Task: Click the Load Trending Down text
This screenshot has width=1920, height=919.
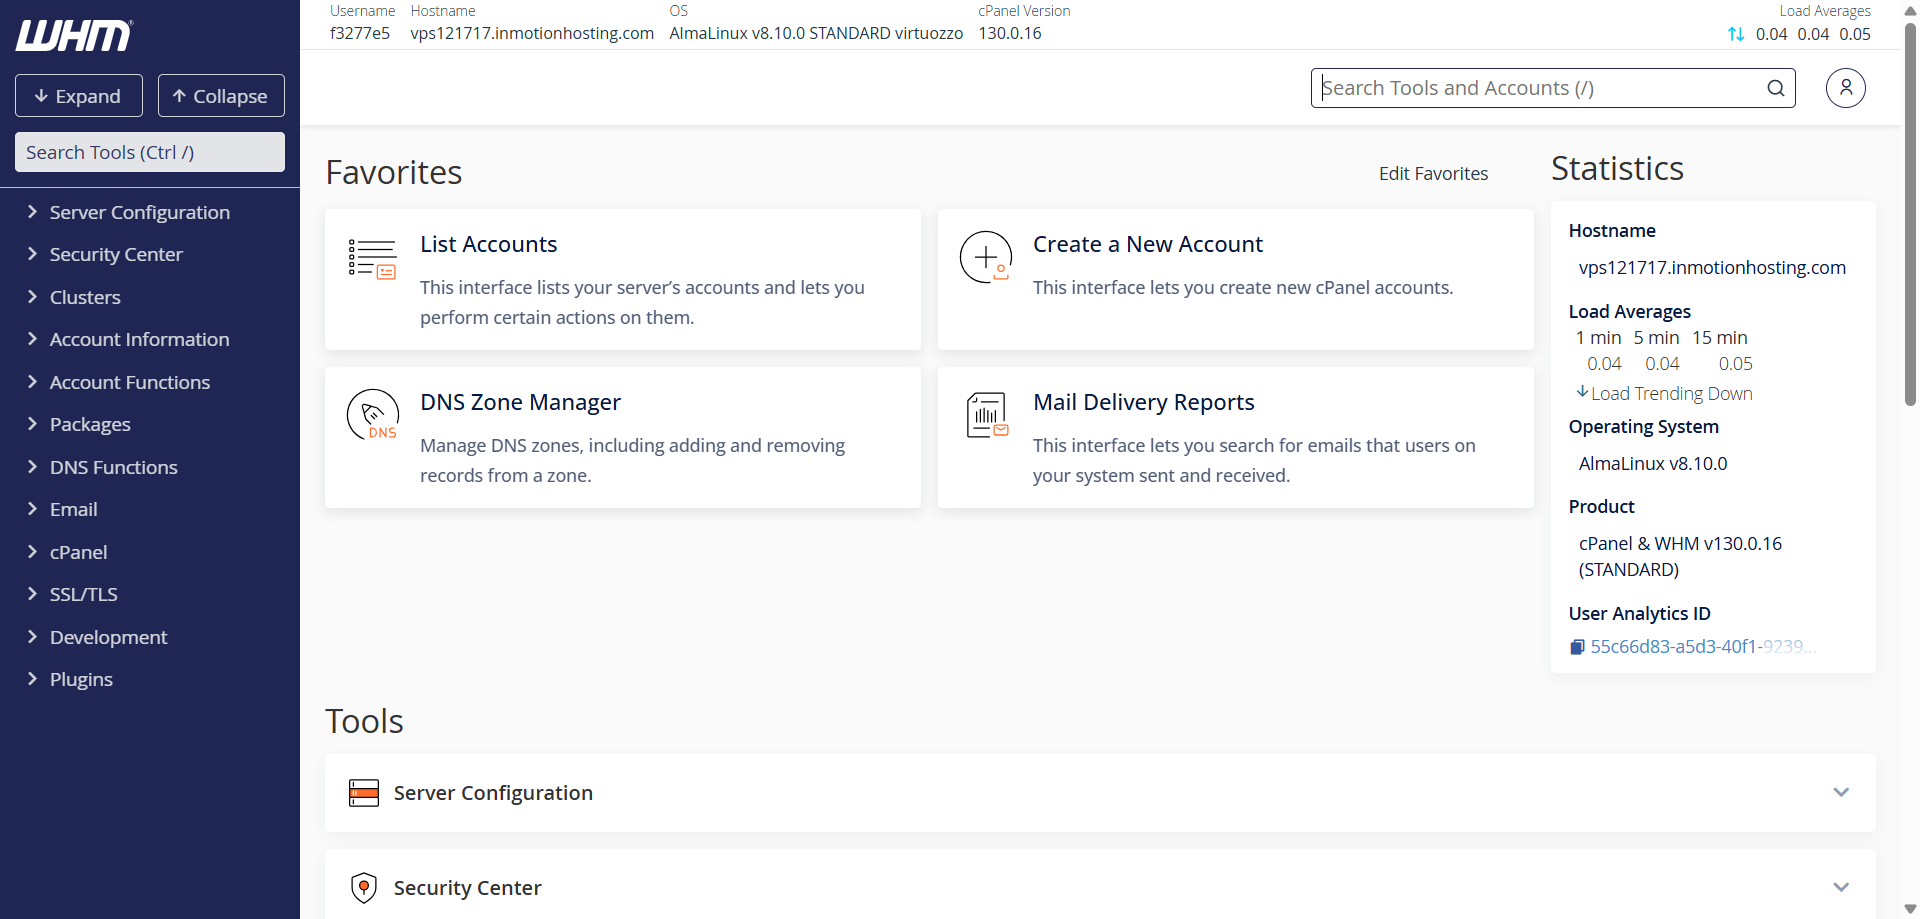Action: point(1671,394)
